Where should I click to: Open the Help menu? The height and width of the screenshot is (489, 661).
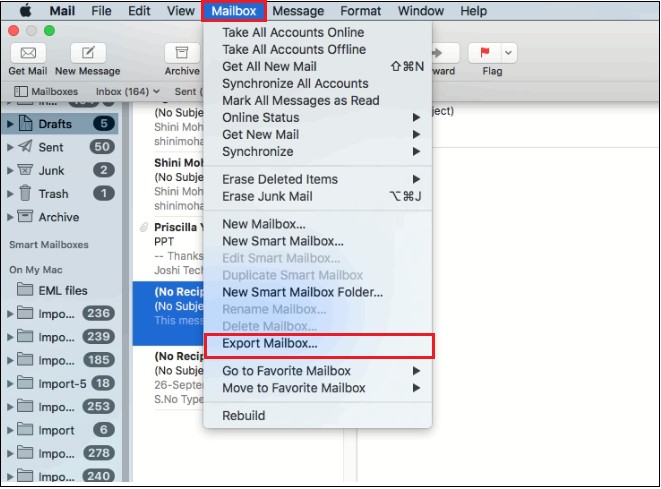pyautogui.click(x=473, y=11)
